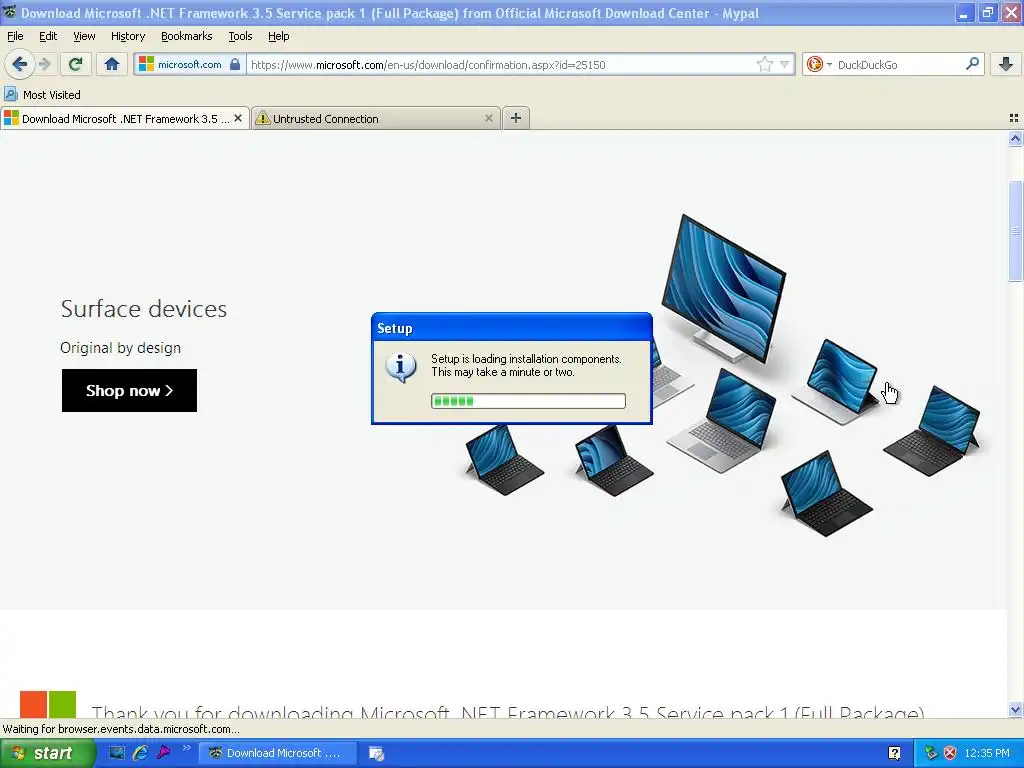Open the Bookmarks menu
The image size is (1024, 768).
187,36
